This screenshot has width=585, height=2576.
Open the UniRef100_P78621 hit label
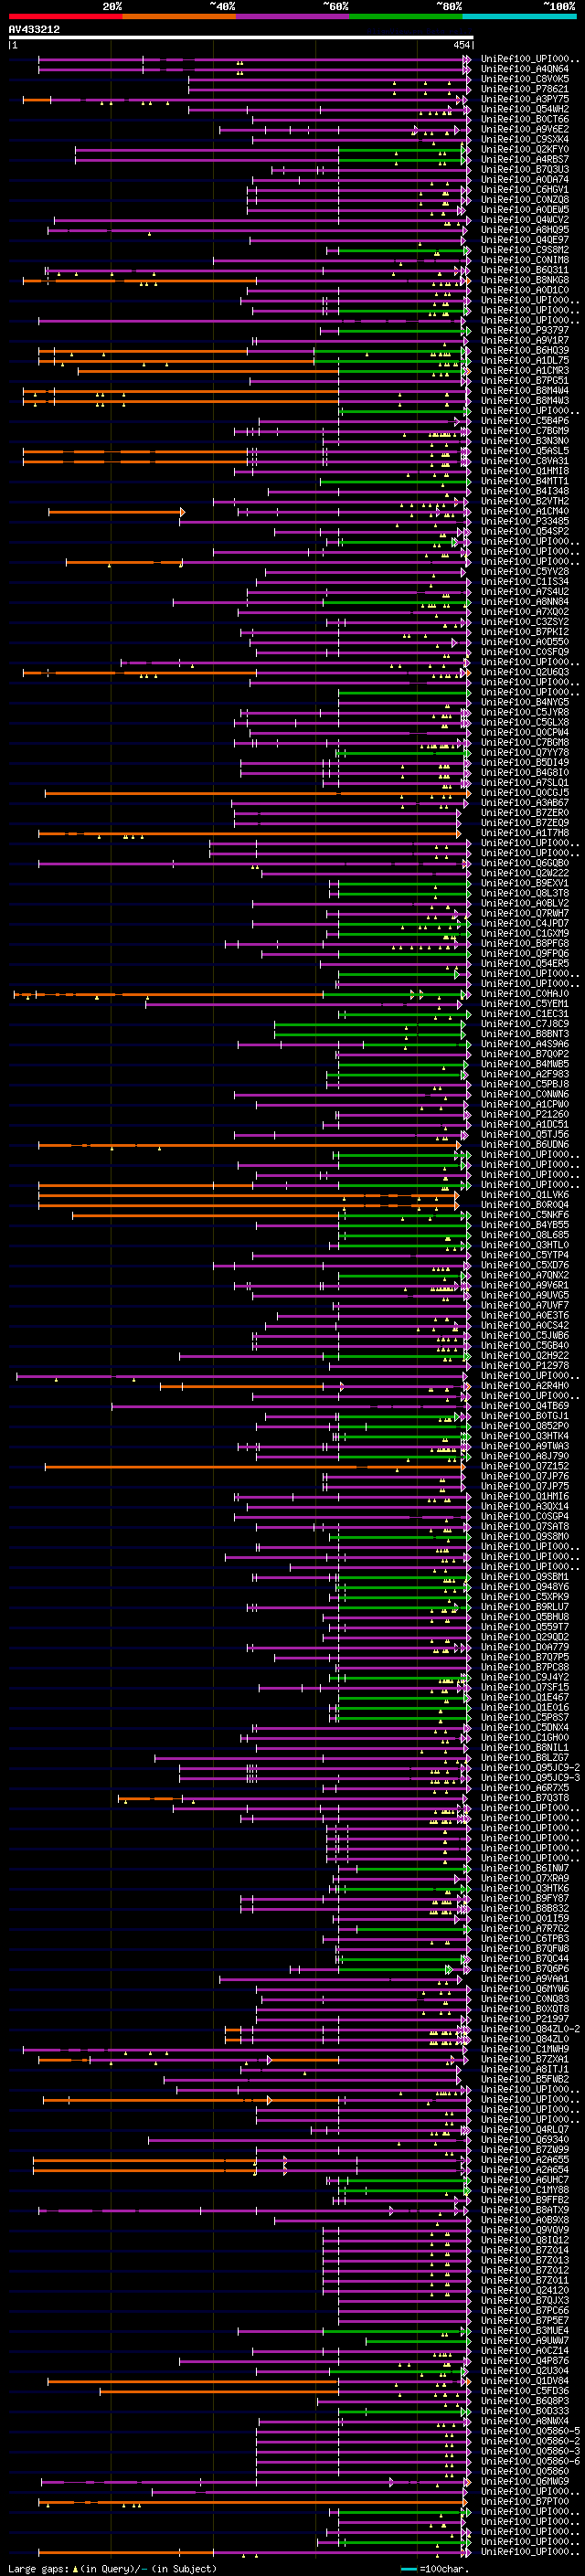pyautogui.click(x=524, y=89)
